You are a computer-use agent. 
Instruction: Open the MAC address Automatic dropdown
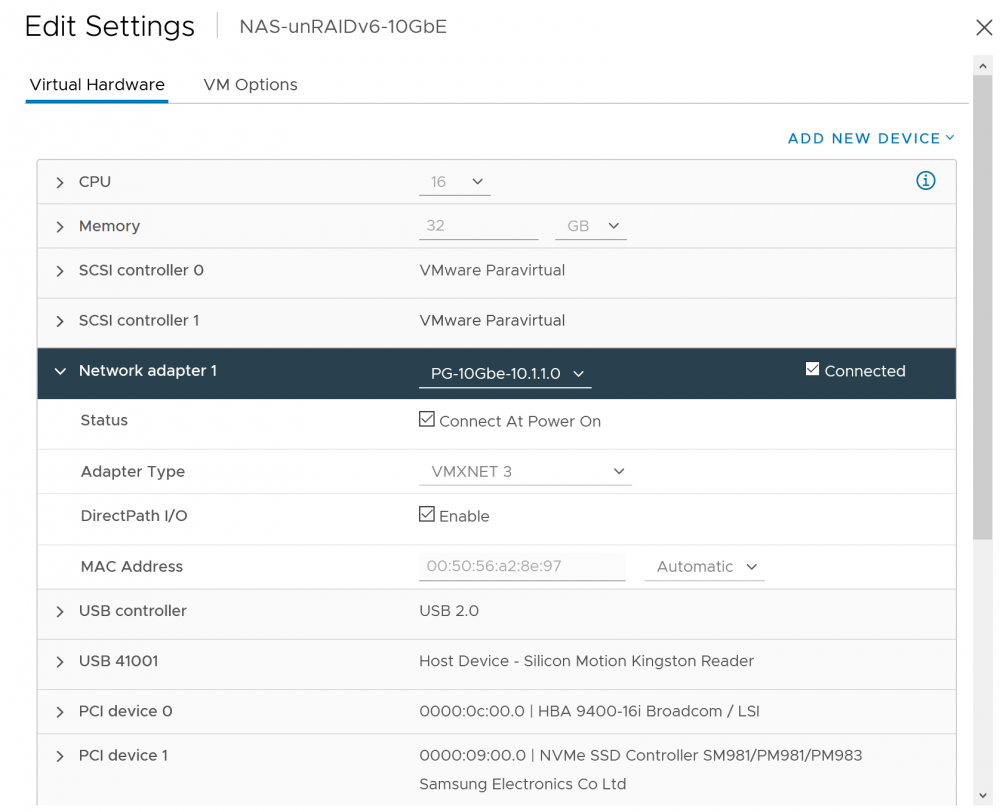(705, 566)
